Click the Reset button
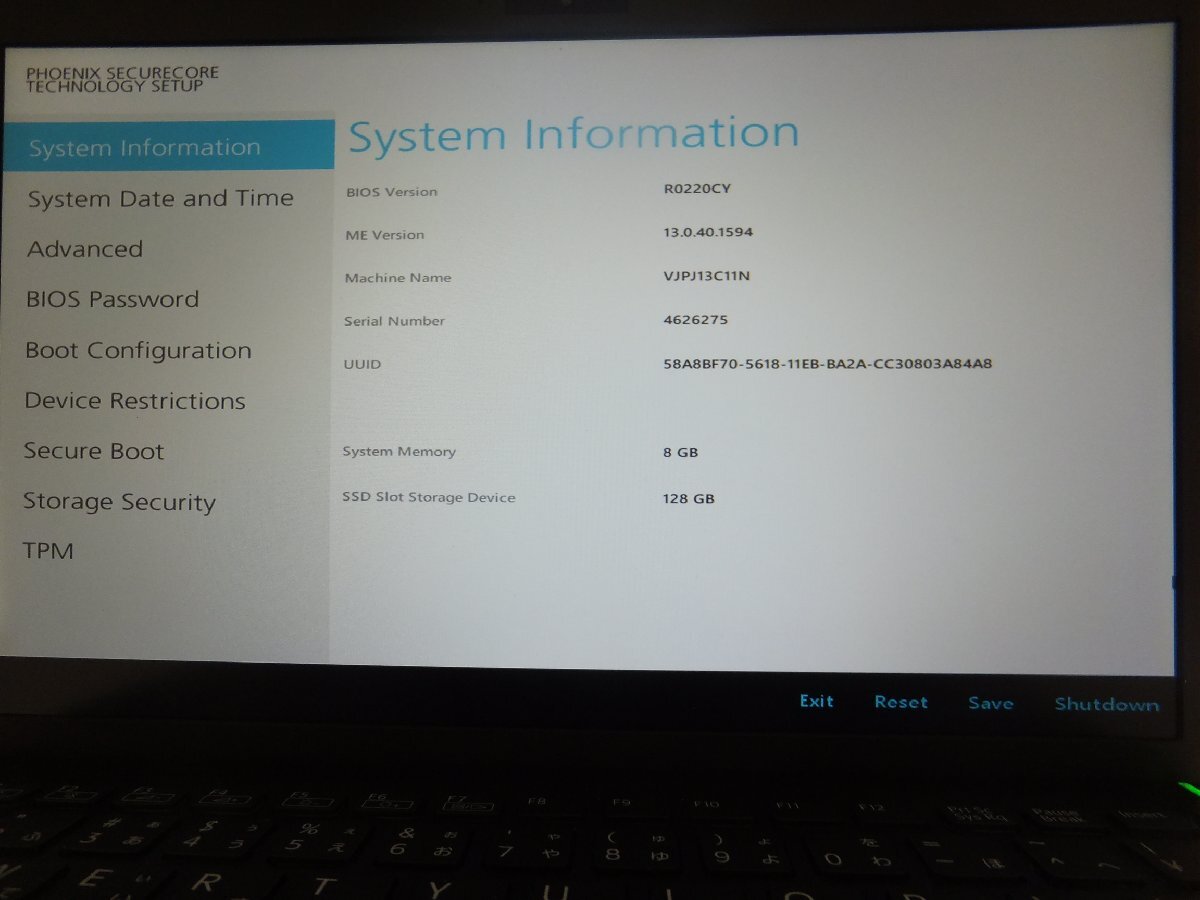Viewport: 1200px width, 900px height. click(901, 702)
